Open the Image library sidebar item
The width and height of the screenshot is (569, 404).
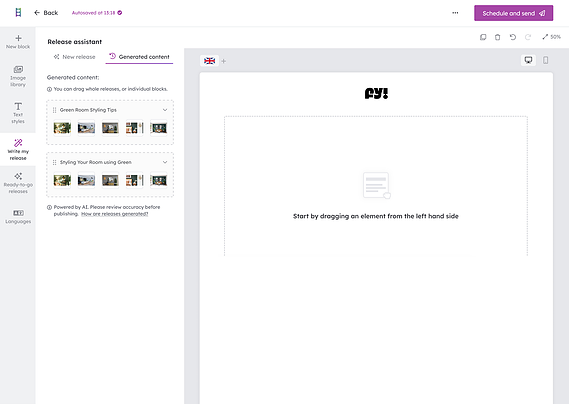click(18, 76)
